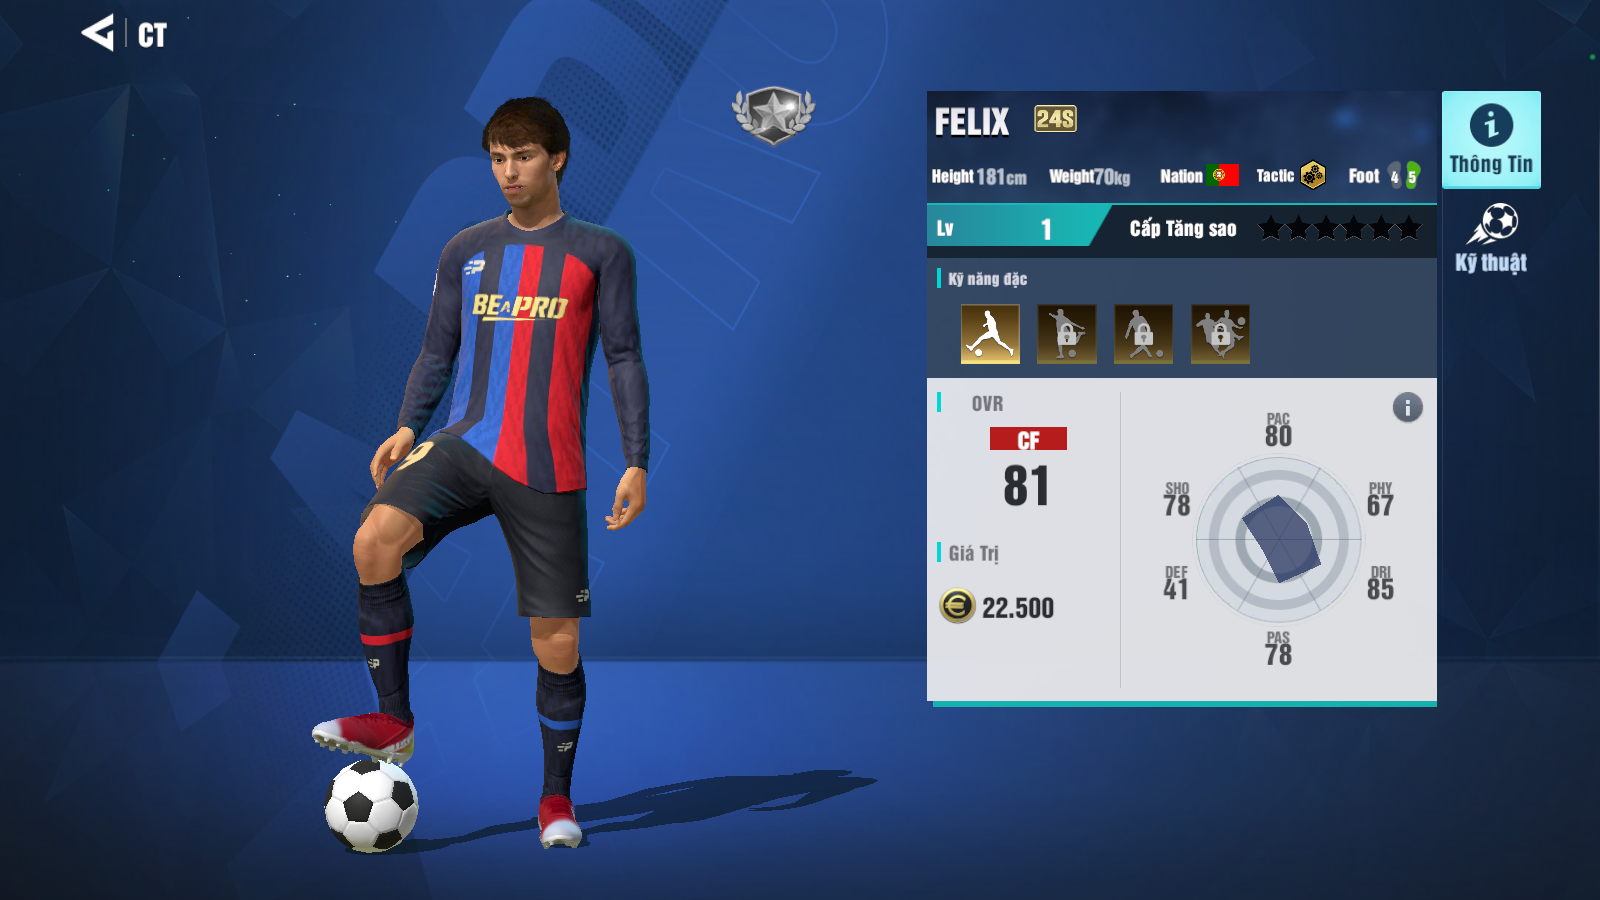Click the CF position label

(x=1028, y=439)
